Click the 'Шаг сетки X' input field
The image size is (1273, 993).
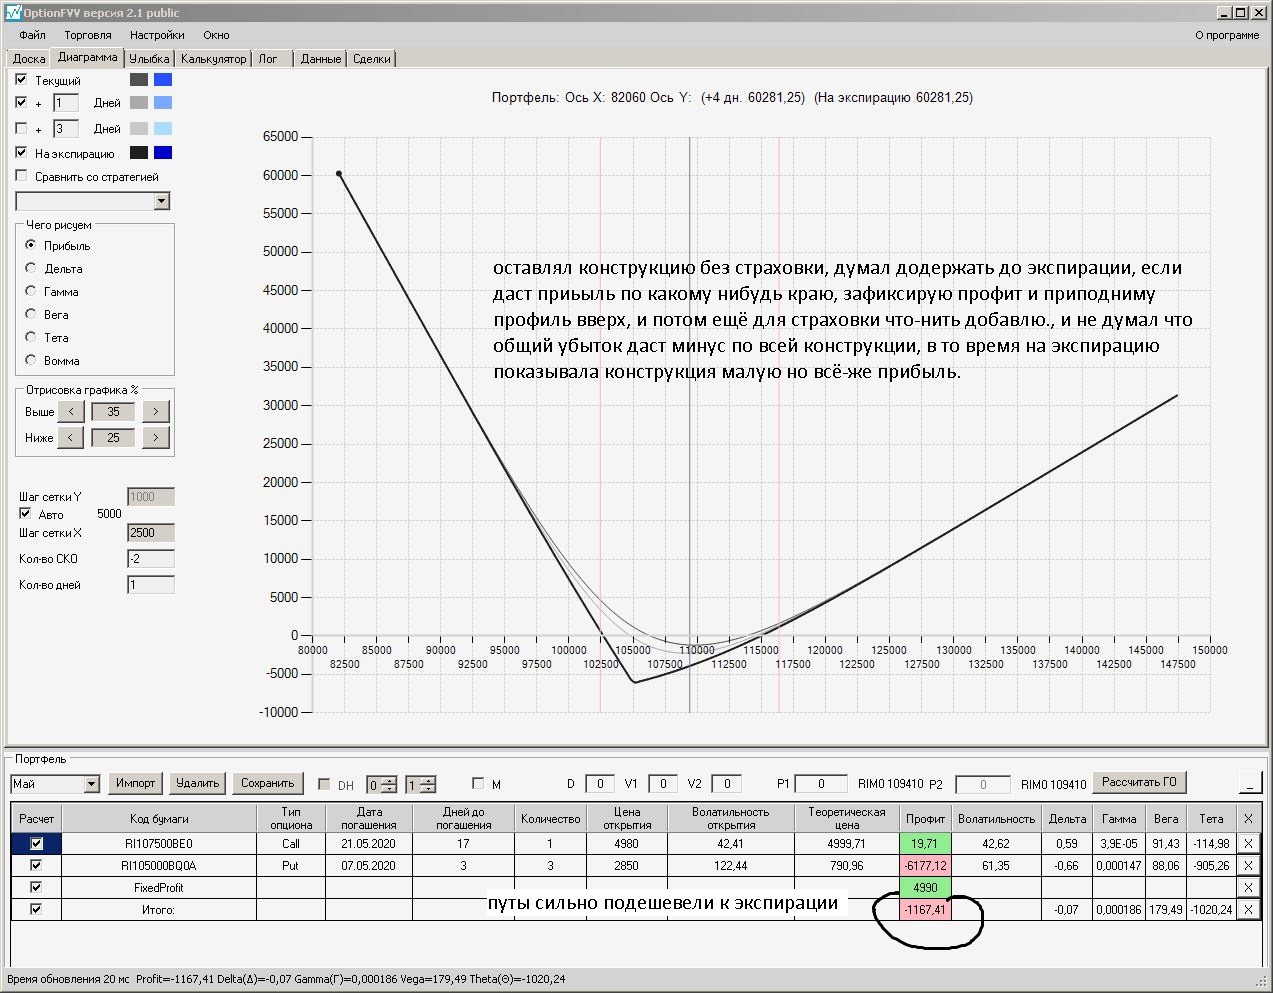click(150, 533)
